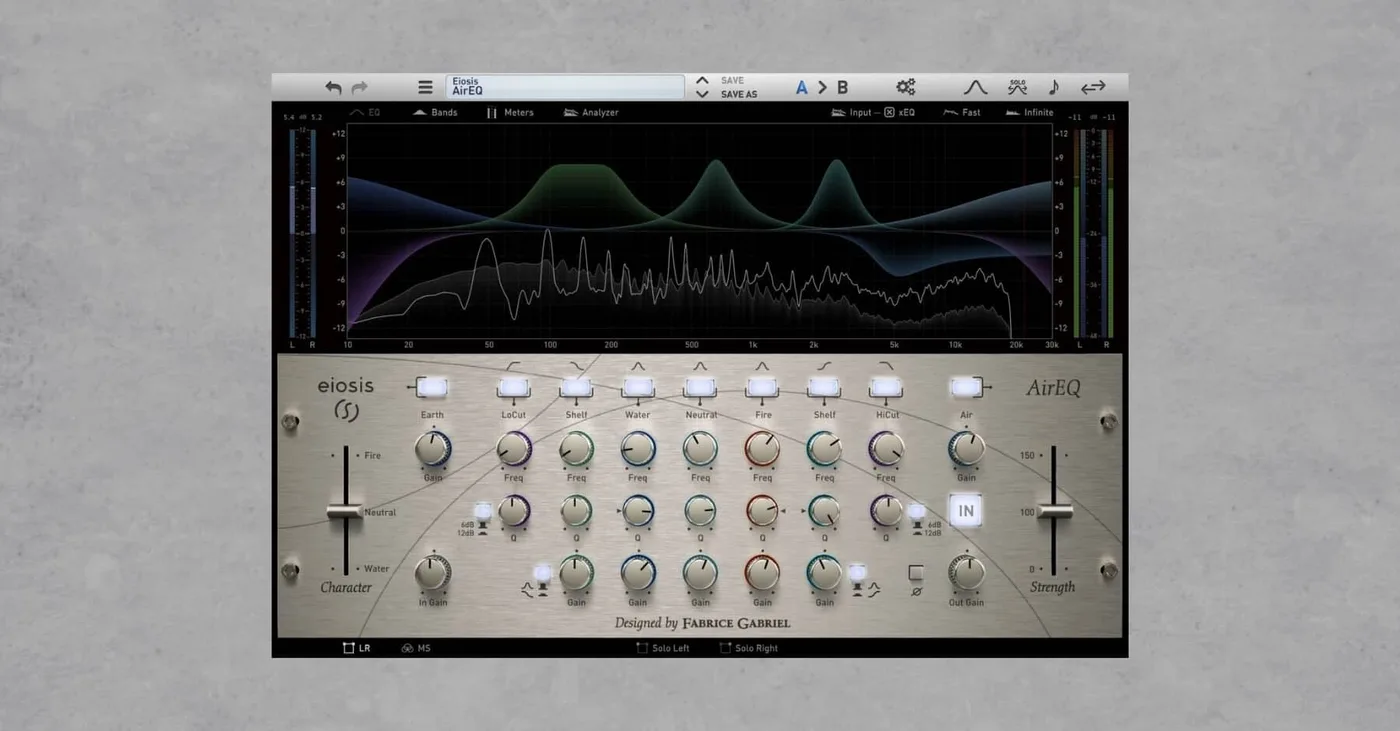Toggle low shelf shape switch beside first Gain knob
The width and height of the screenshot is (1400, 731).
(x=543, y=573)
